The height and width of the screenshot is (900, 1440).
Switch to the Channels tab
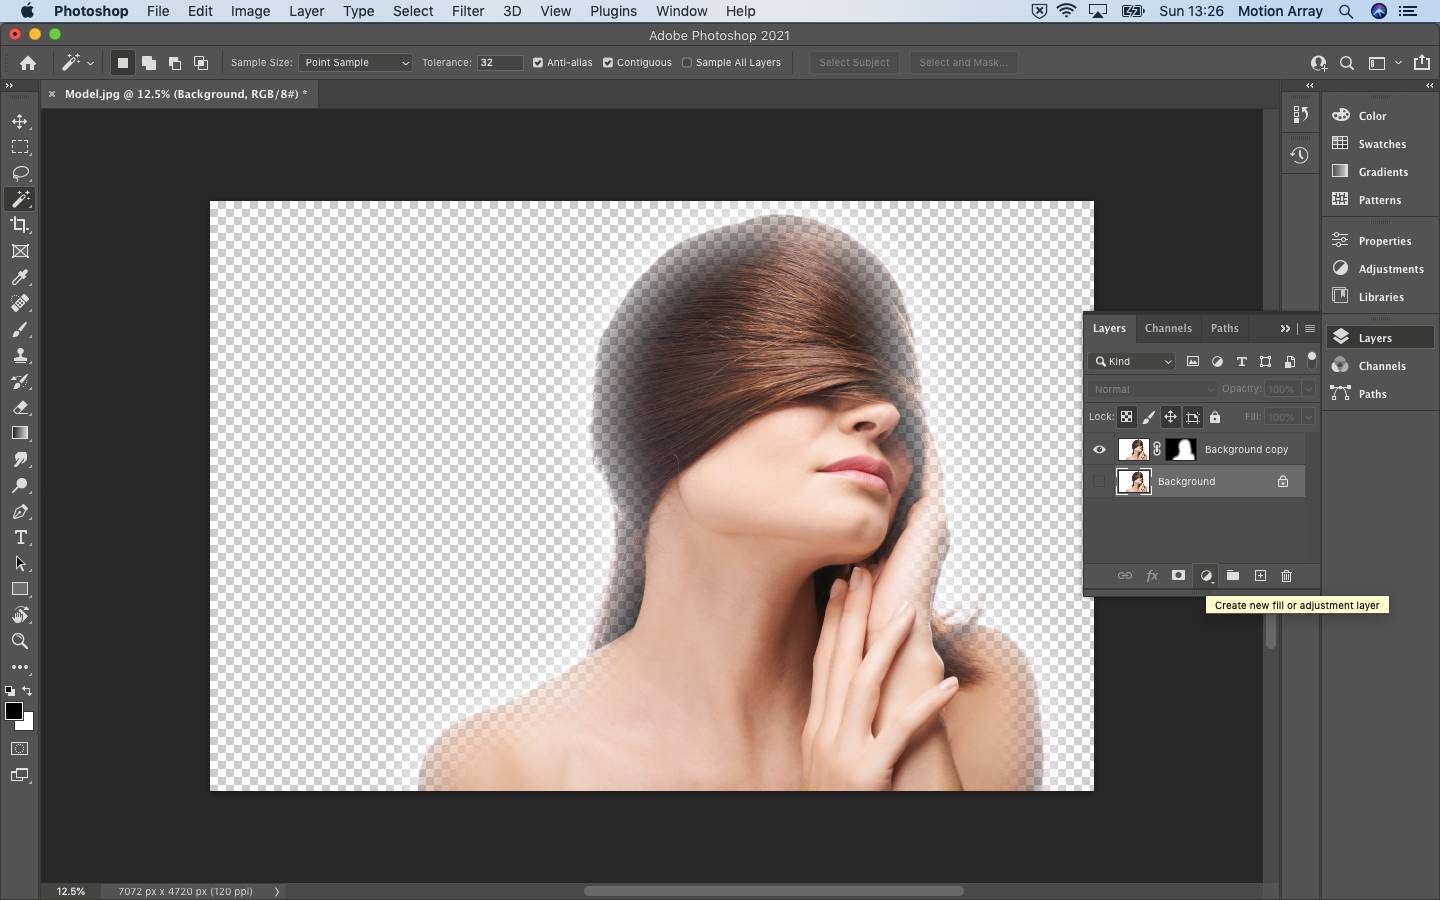click(1168, 328)
